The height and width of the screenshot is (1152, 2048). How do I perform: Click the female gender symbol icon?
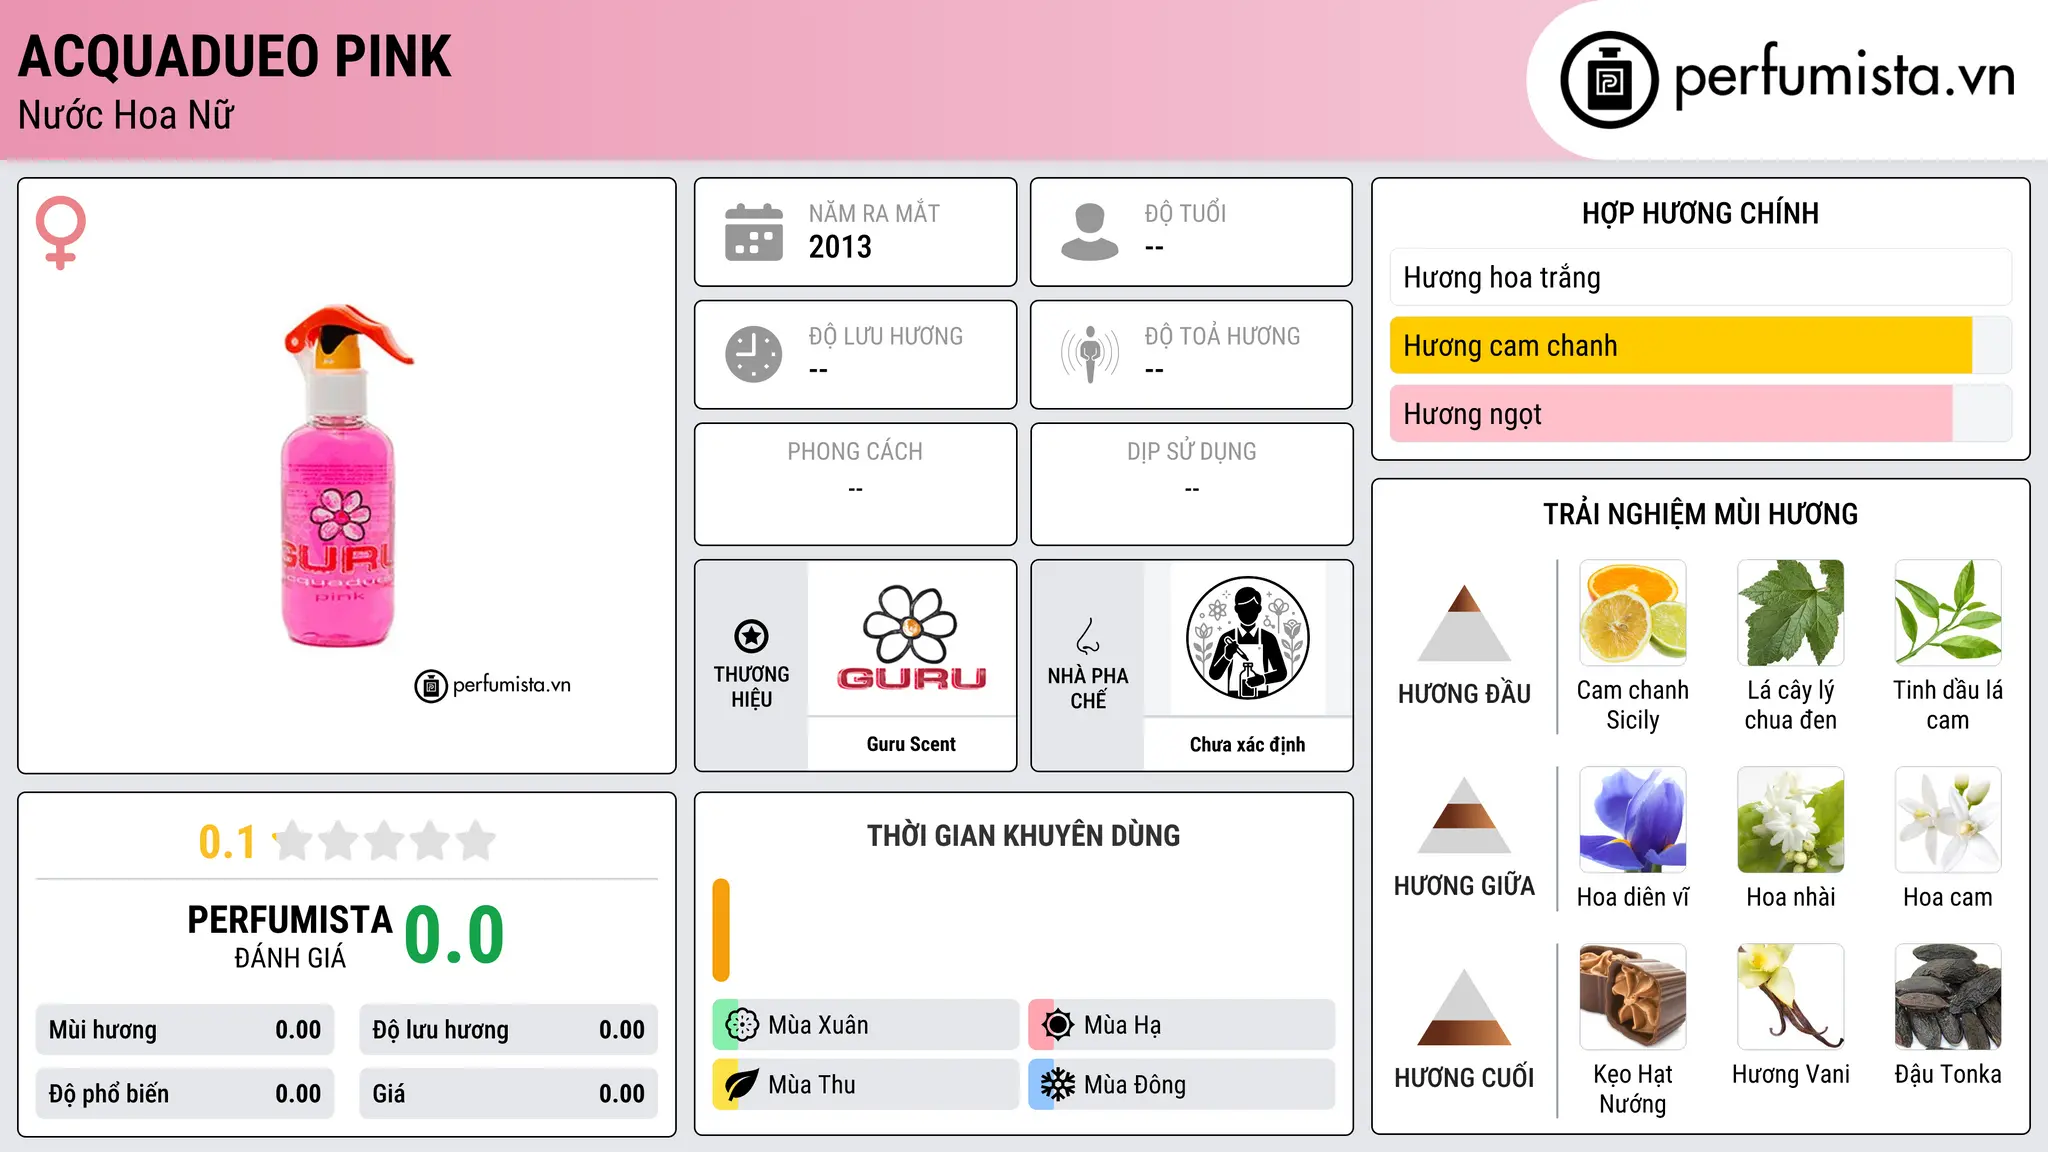(x=60, y=232)
